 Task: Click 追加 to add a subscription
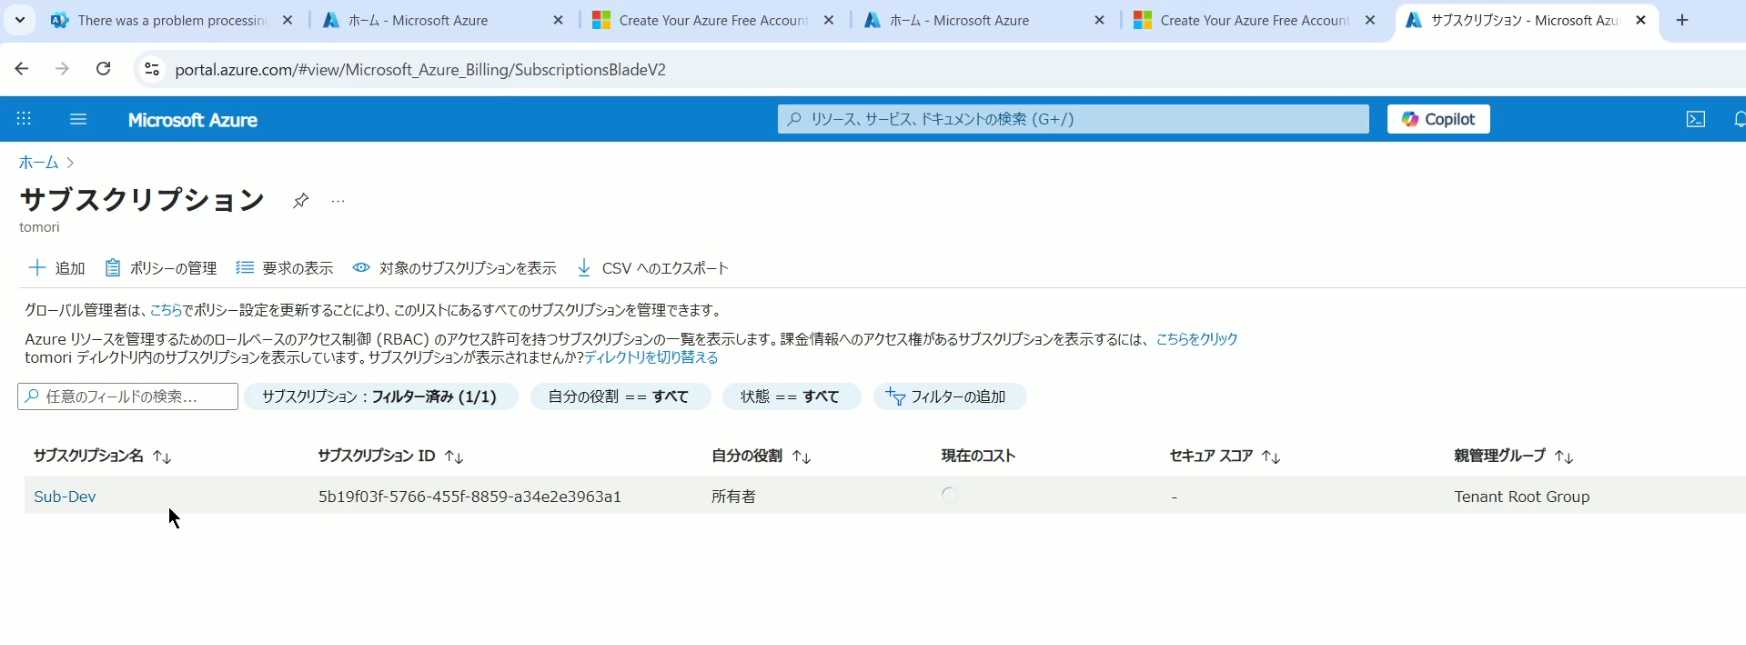click(x=57, y=268)
